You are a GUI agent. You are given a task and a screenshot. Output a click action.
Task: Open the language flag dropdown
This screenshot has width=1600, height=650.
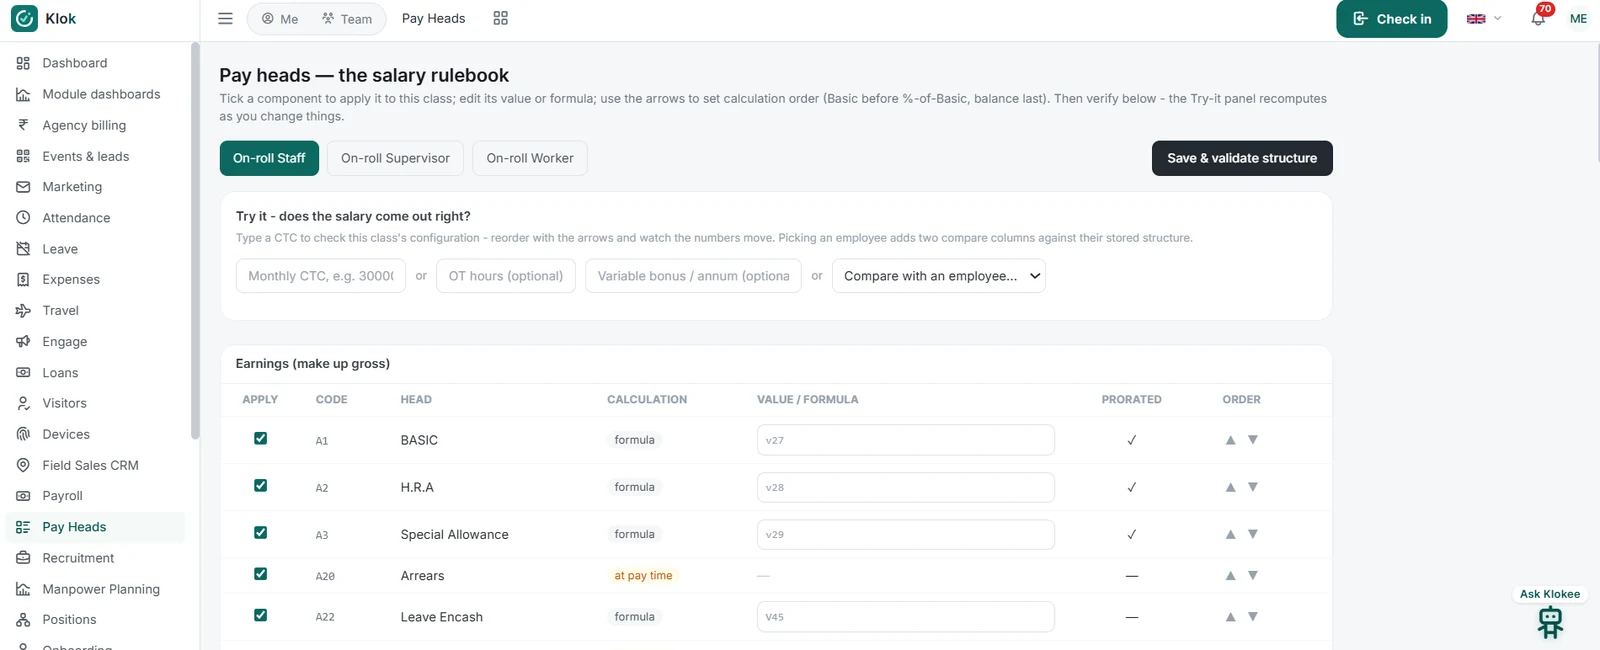pyautogui.click(x=1484, y=19)
